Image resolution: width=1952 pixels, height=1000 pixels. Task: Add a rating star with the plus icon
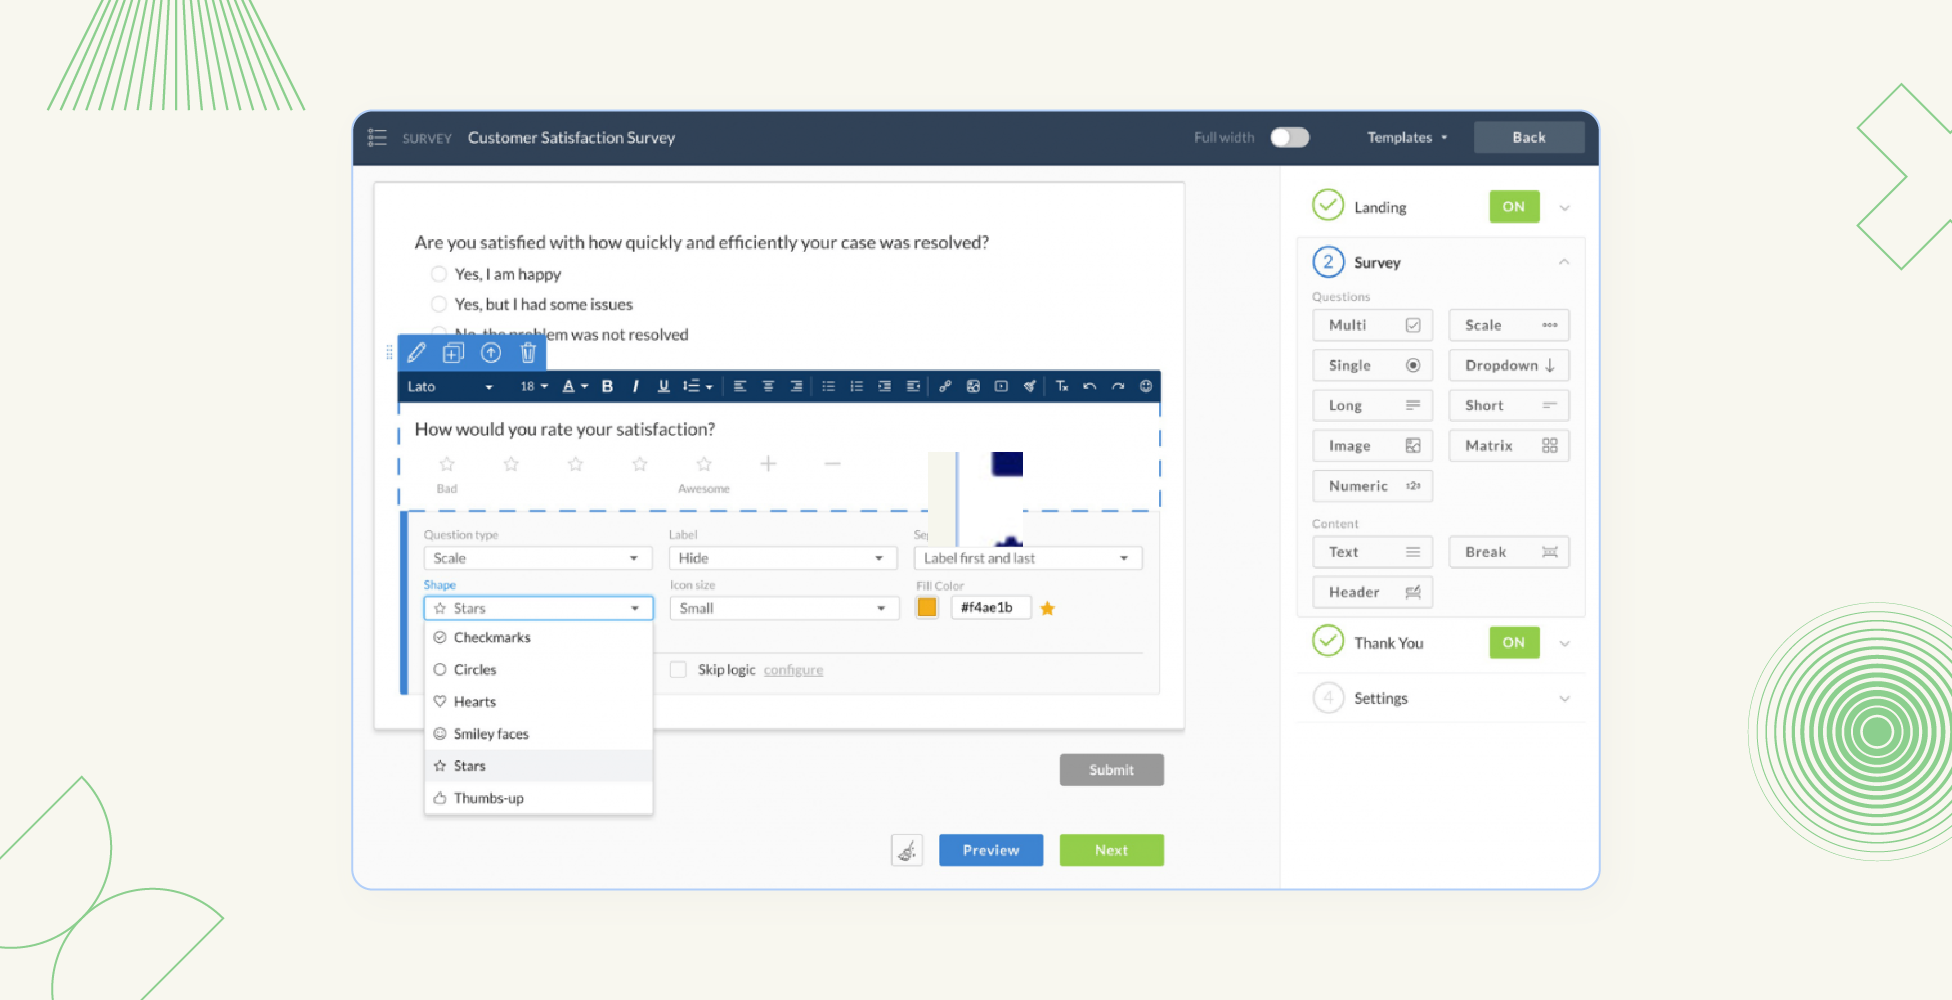[x=768, y=464]
